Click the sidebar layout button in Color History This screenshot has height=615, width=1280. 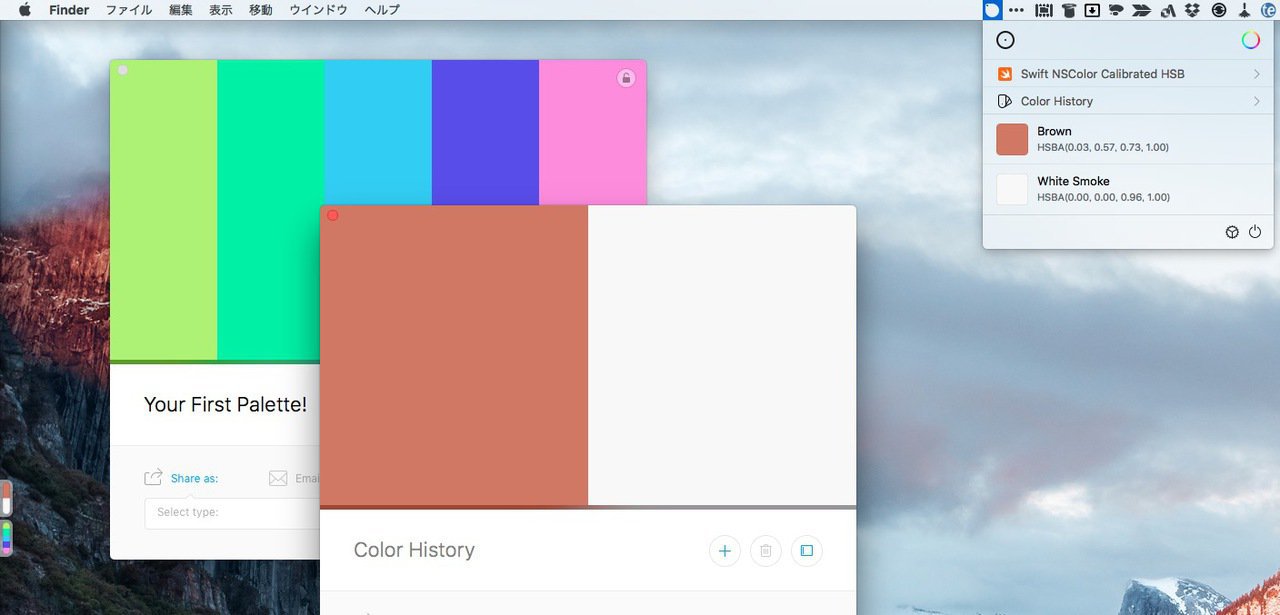(x=807, y=551)
